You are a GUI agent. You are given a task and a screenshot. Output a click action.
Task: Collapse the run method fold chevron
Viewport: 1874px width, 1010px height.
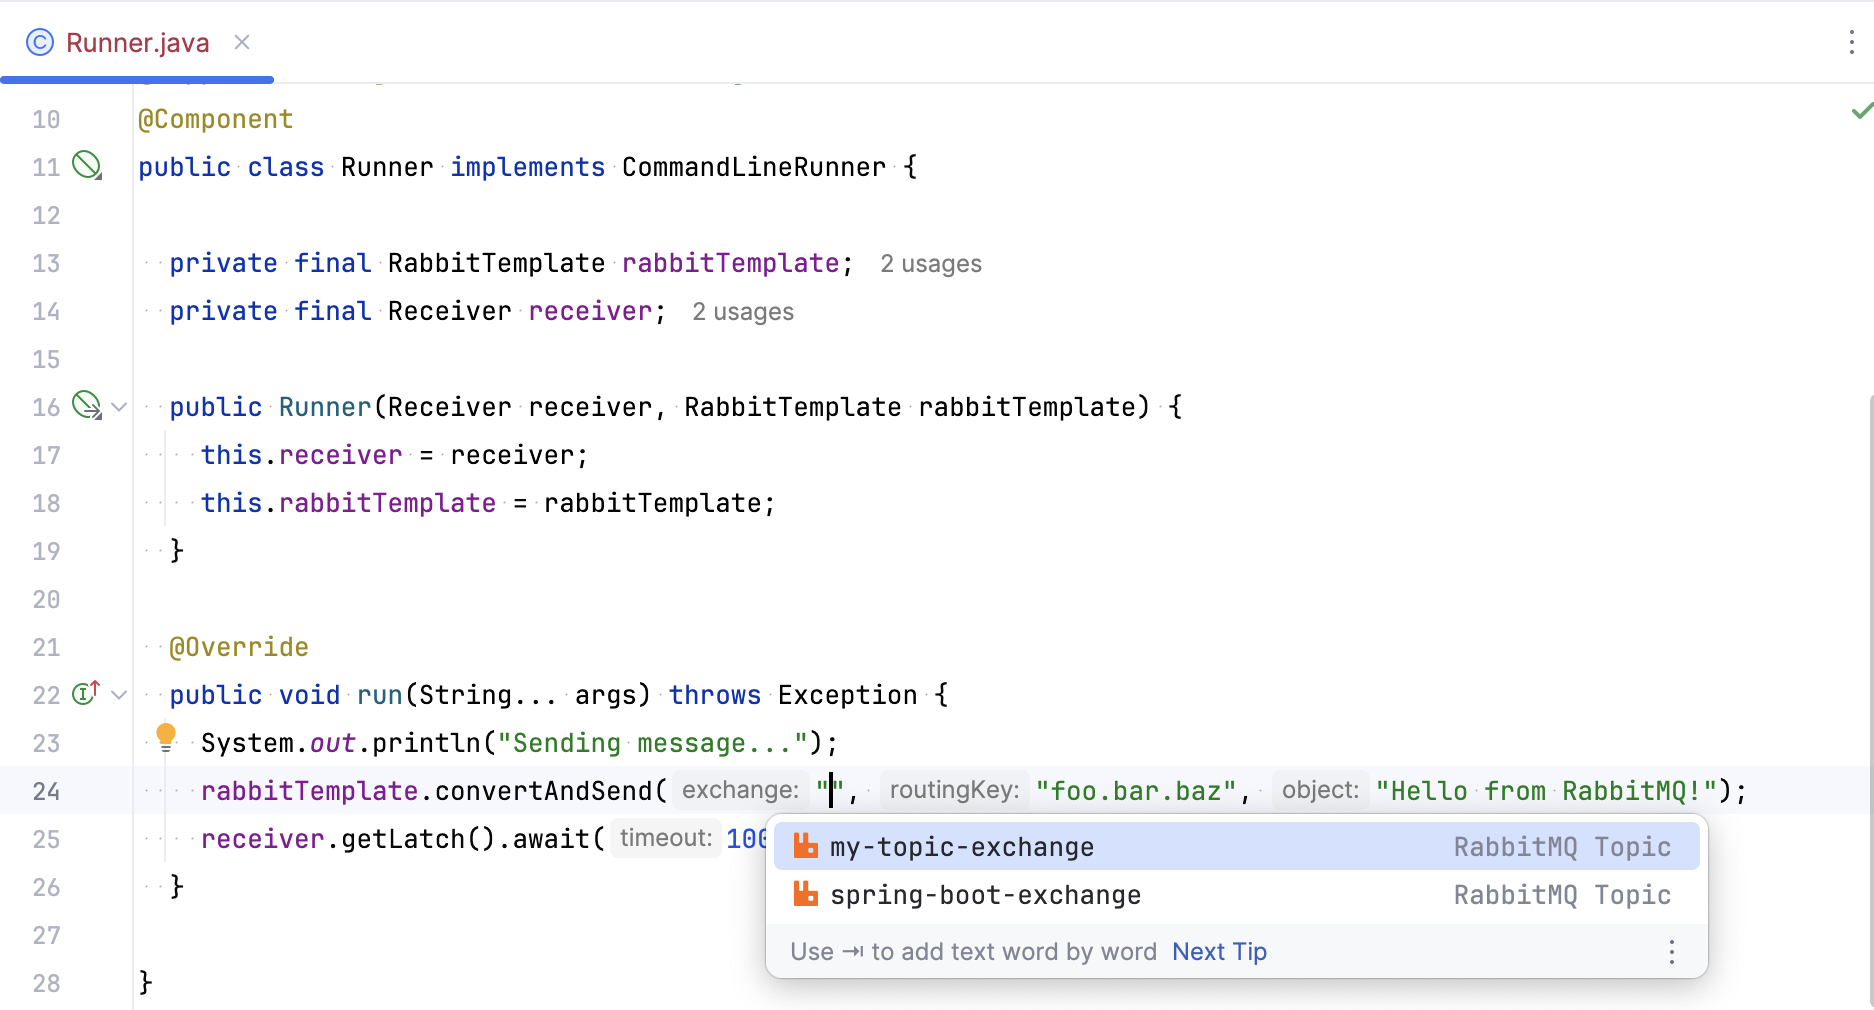(x=119, y=693)
